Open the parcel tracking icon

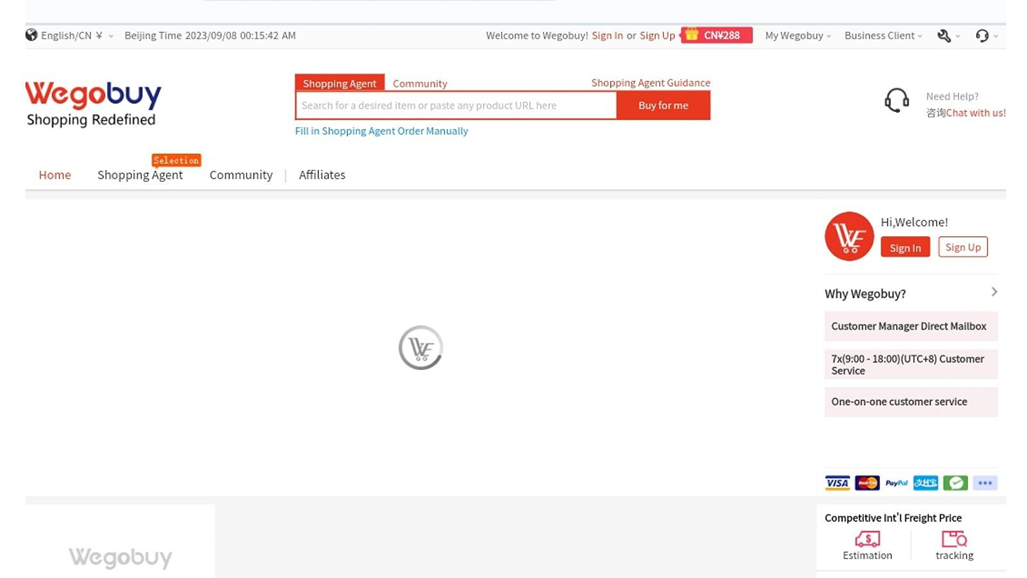pos(954,539)
